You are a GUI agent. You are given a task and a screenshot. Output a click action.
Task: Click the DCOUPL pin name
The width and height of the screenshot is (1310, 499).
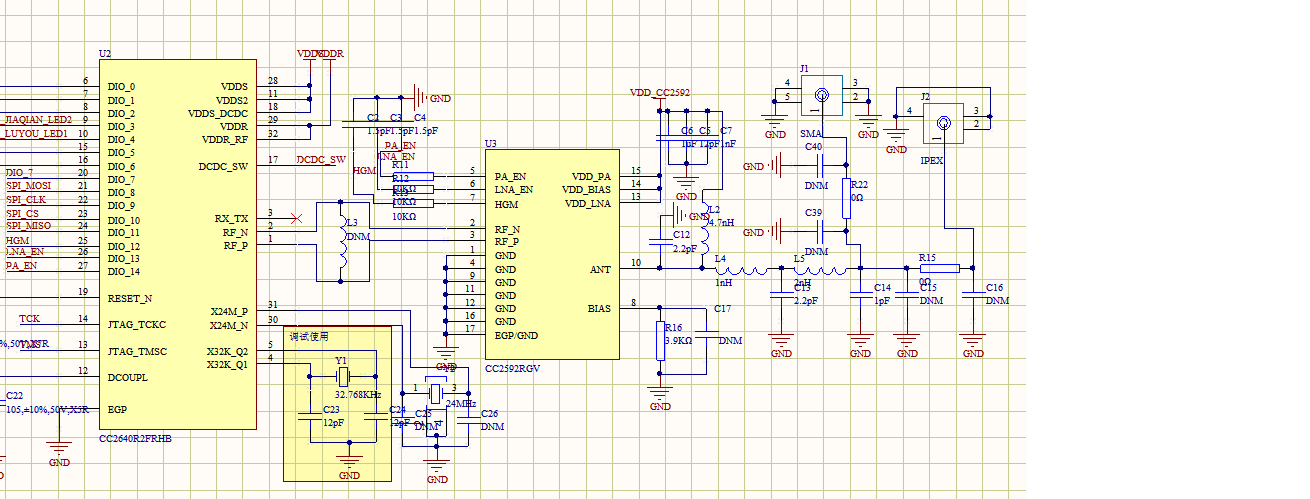click(128, 378)
